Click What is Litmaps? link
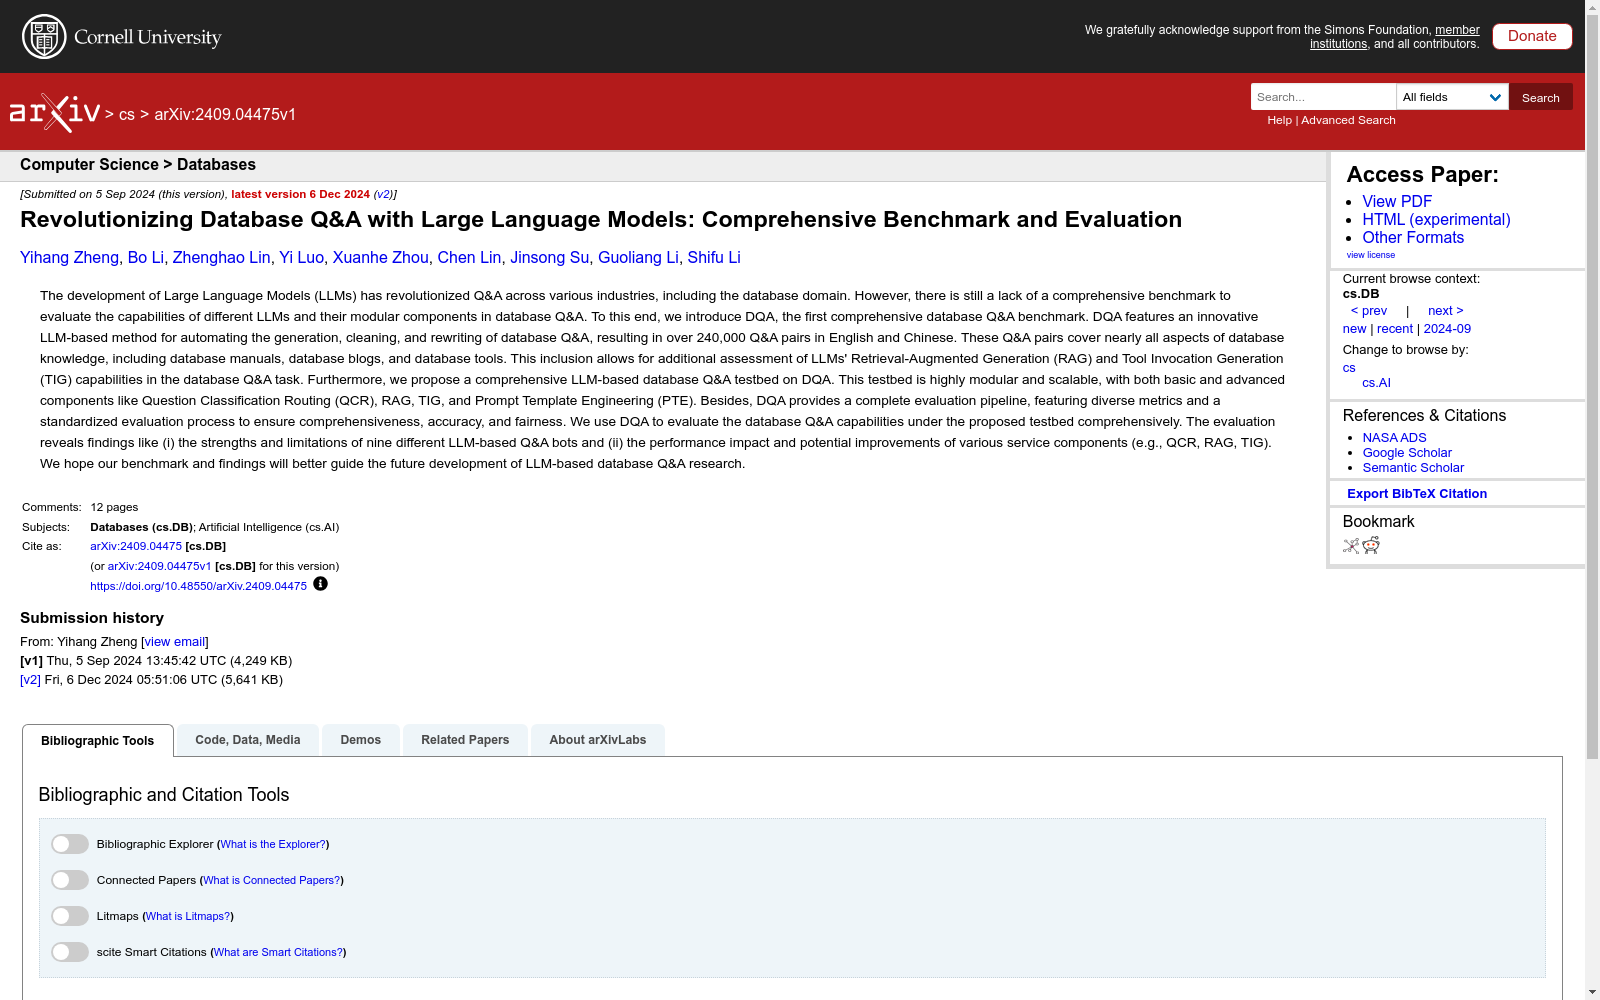The height and width of the screenshot is (1000, 1600). pyautogui.click(x=188, y=917)
